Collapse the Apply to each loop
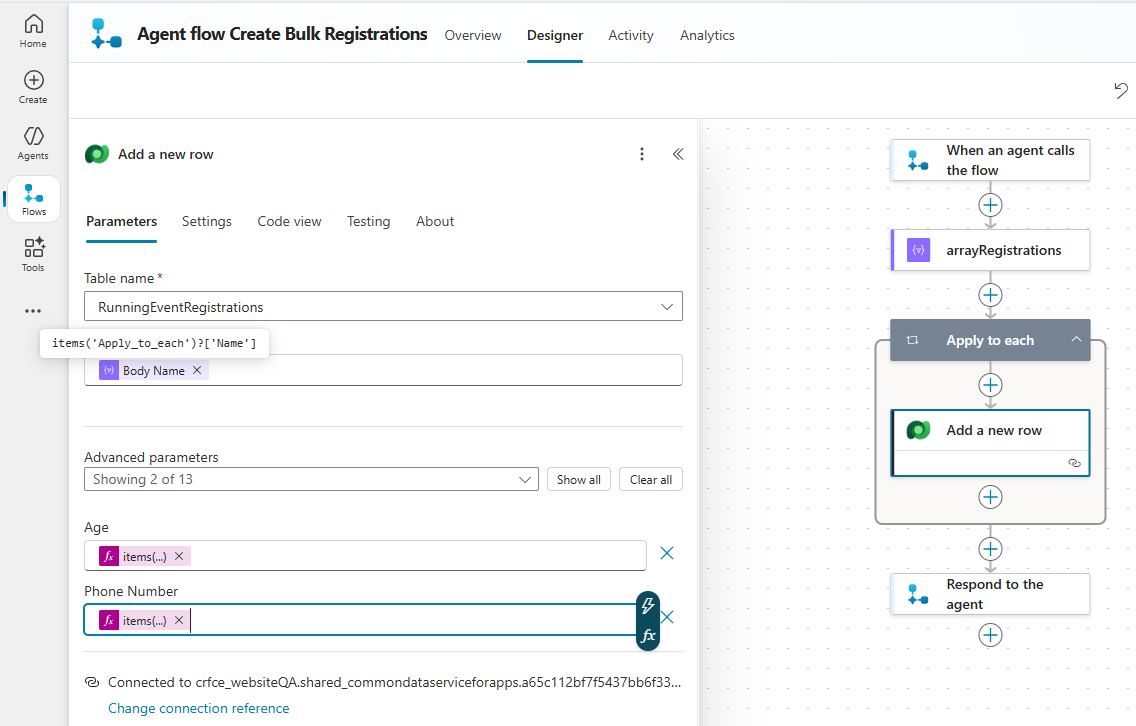The width and height of the screenshot is (1136, 726). [1076, 340]
